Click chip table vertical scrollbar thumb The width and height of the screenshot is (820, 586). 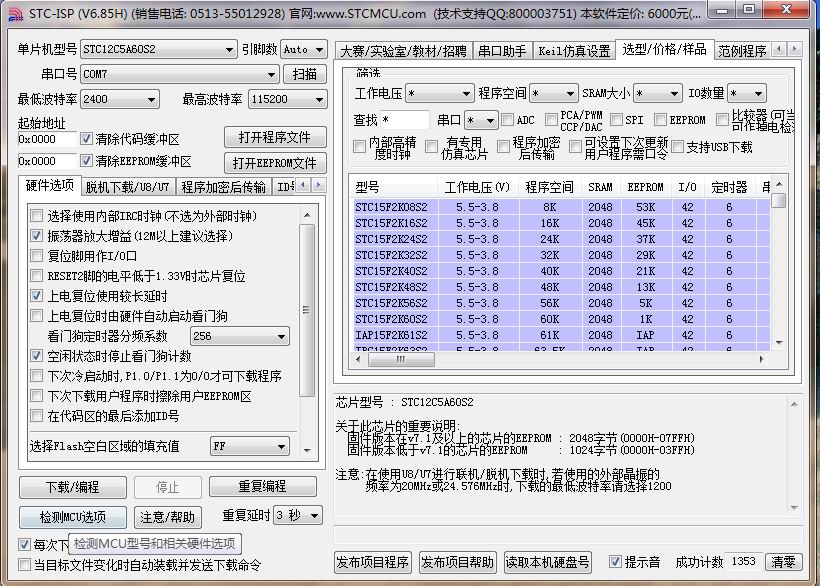[x=779, y=200]
